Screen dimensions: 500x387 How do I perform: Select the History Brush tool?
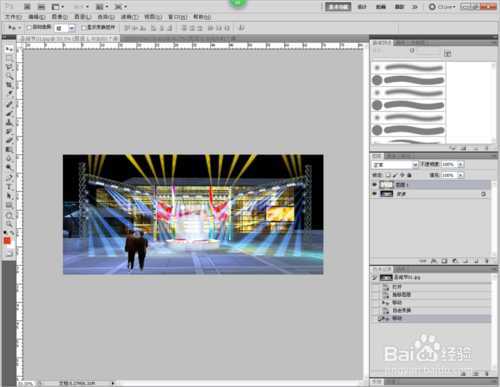(x=9, y=132)
